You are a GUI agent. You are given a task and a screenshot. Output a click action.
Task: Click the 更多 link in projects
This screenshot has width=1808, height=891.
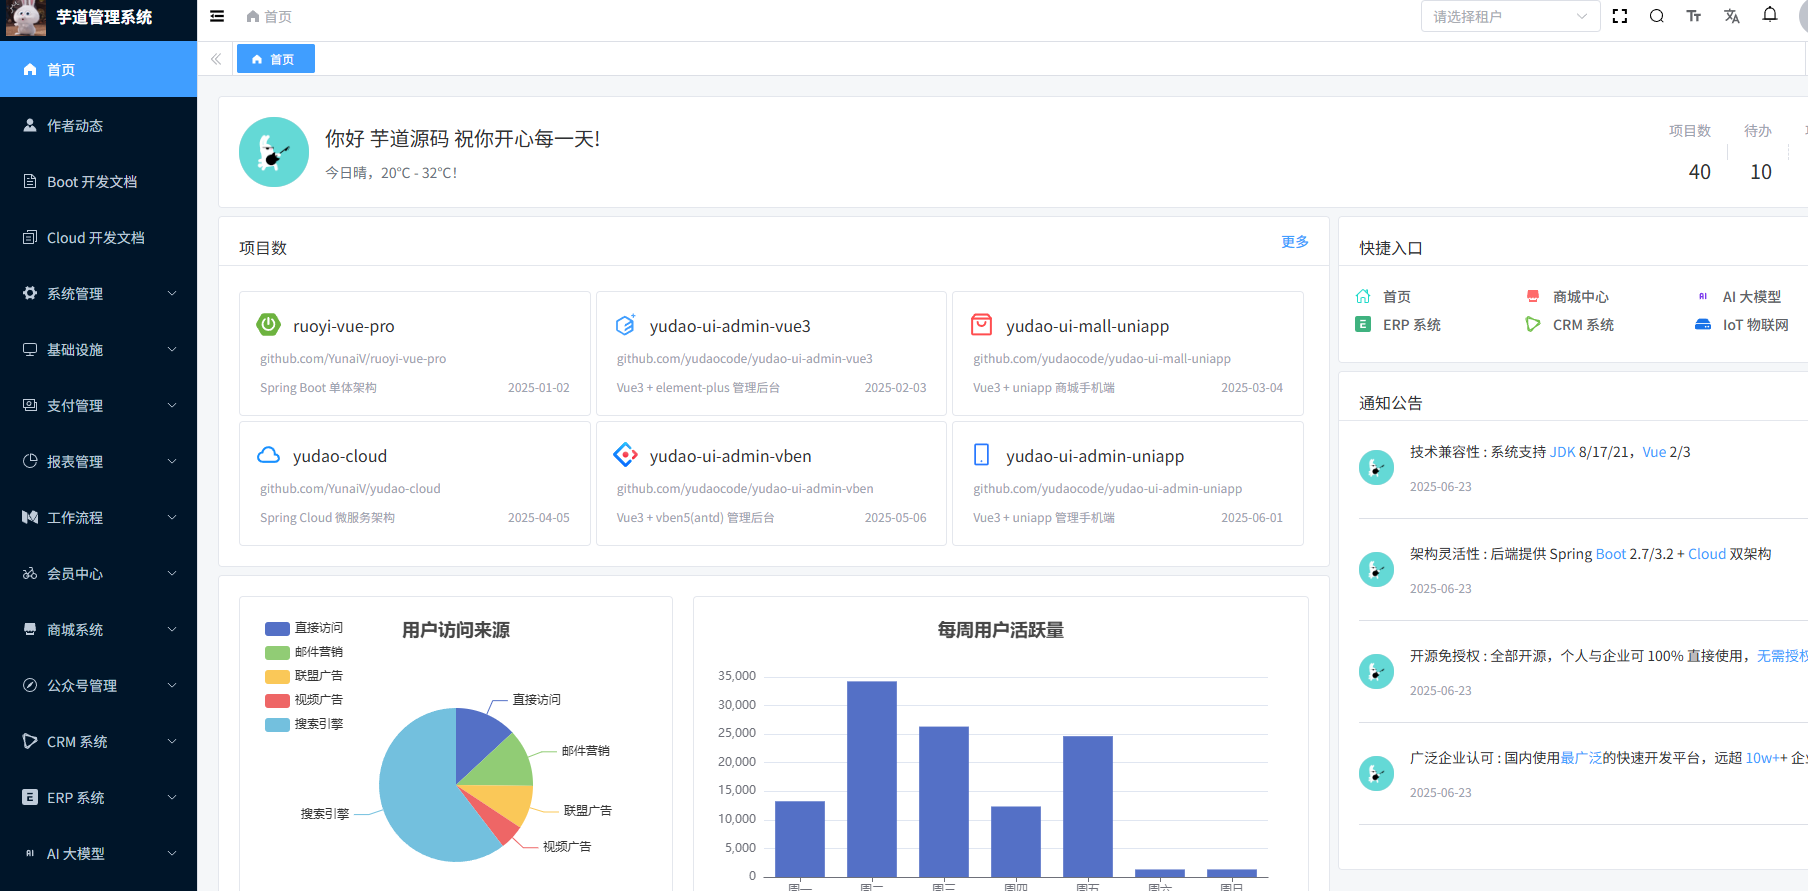(1294, 242)
